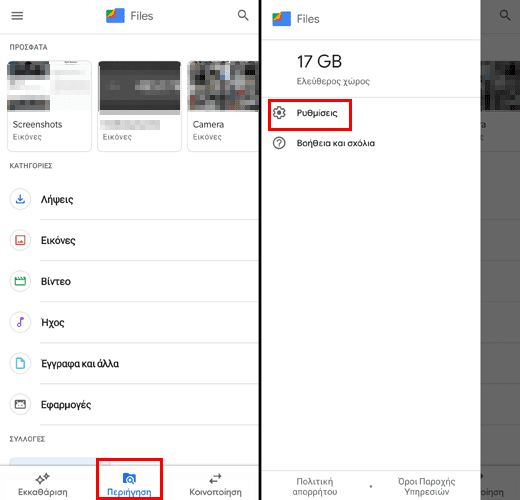The height and width of the screenshot is (500, 520).
Task: Click the Βοήθεια και σχόλια question icon
Action: (x=279, y=143)
